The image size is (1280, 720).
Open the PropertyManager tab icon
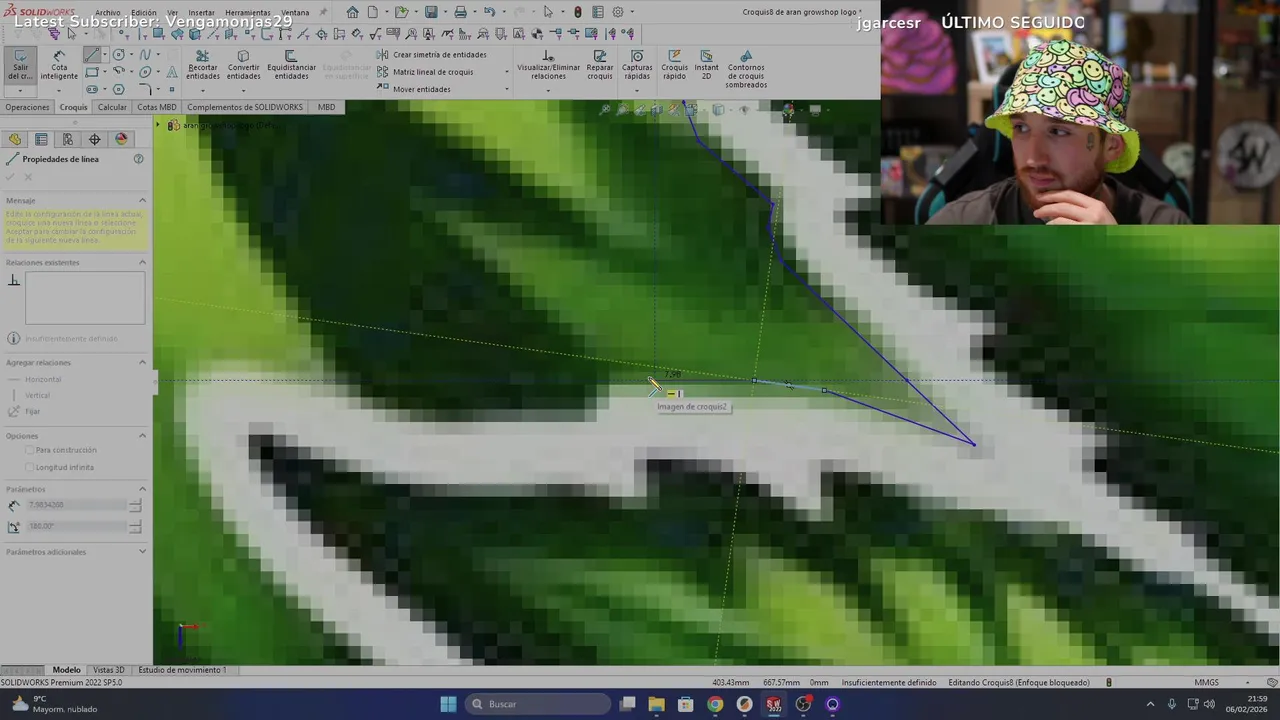pyautogui.click(x=41, y=139)
